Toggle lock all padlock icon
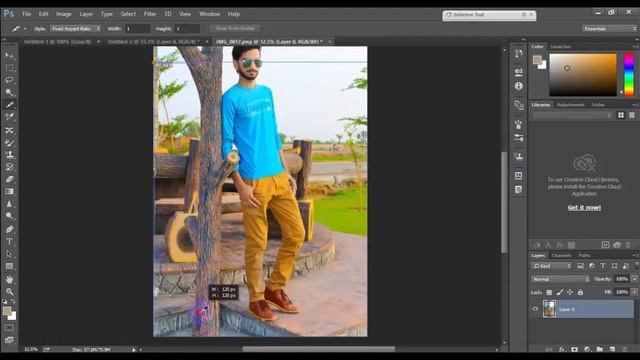Image resolution: width=640 pixels, height=360 pixels. click(580, 292)
